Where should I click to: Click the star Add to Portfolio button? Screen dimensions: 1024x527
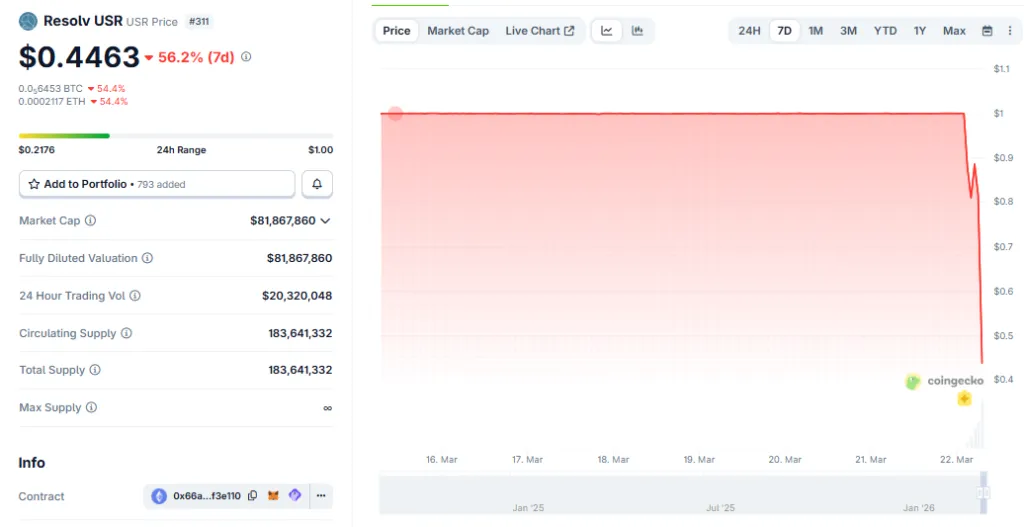[x=157, y=184]
